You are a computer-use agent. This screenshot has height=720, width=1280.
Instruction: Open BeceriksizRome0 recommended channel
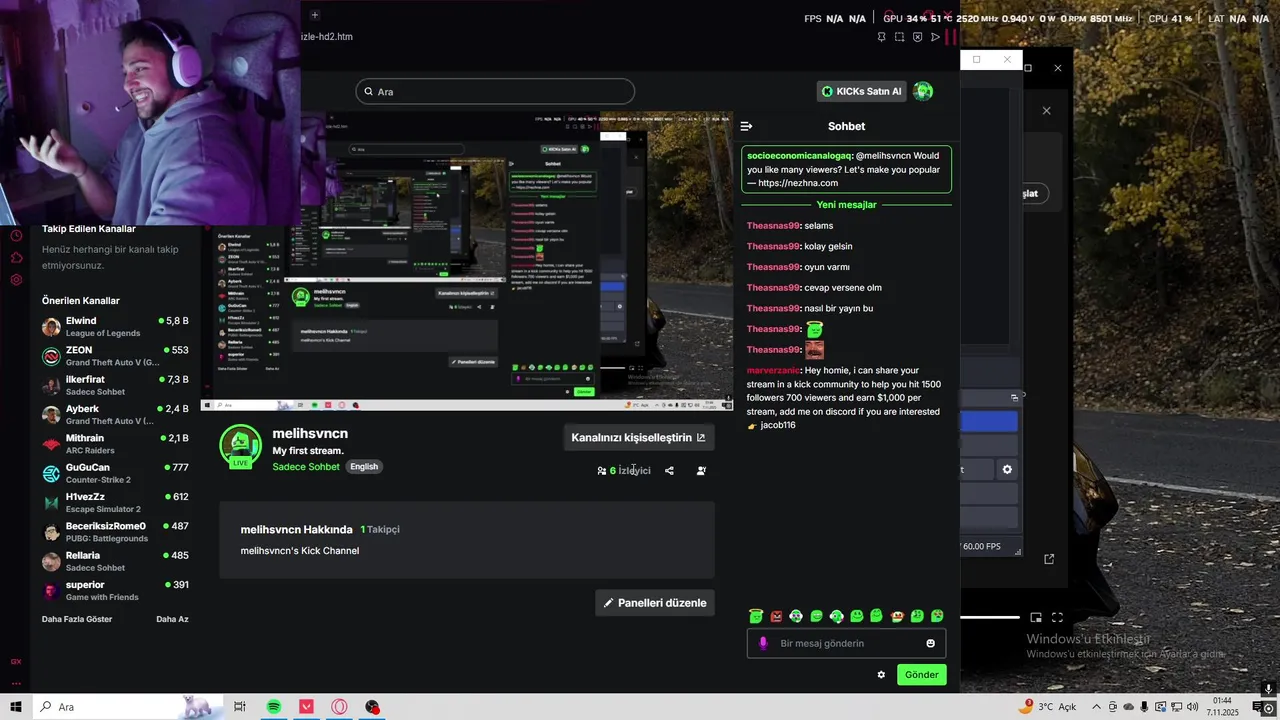(115, 532)
